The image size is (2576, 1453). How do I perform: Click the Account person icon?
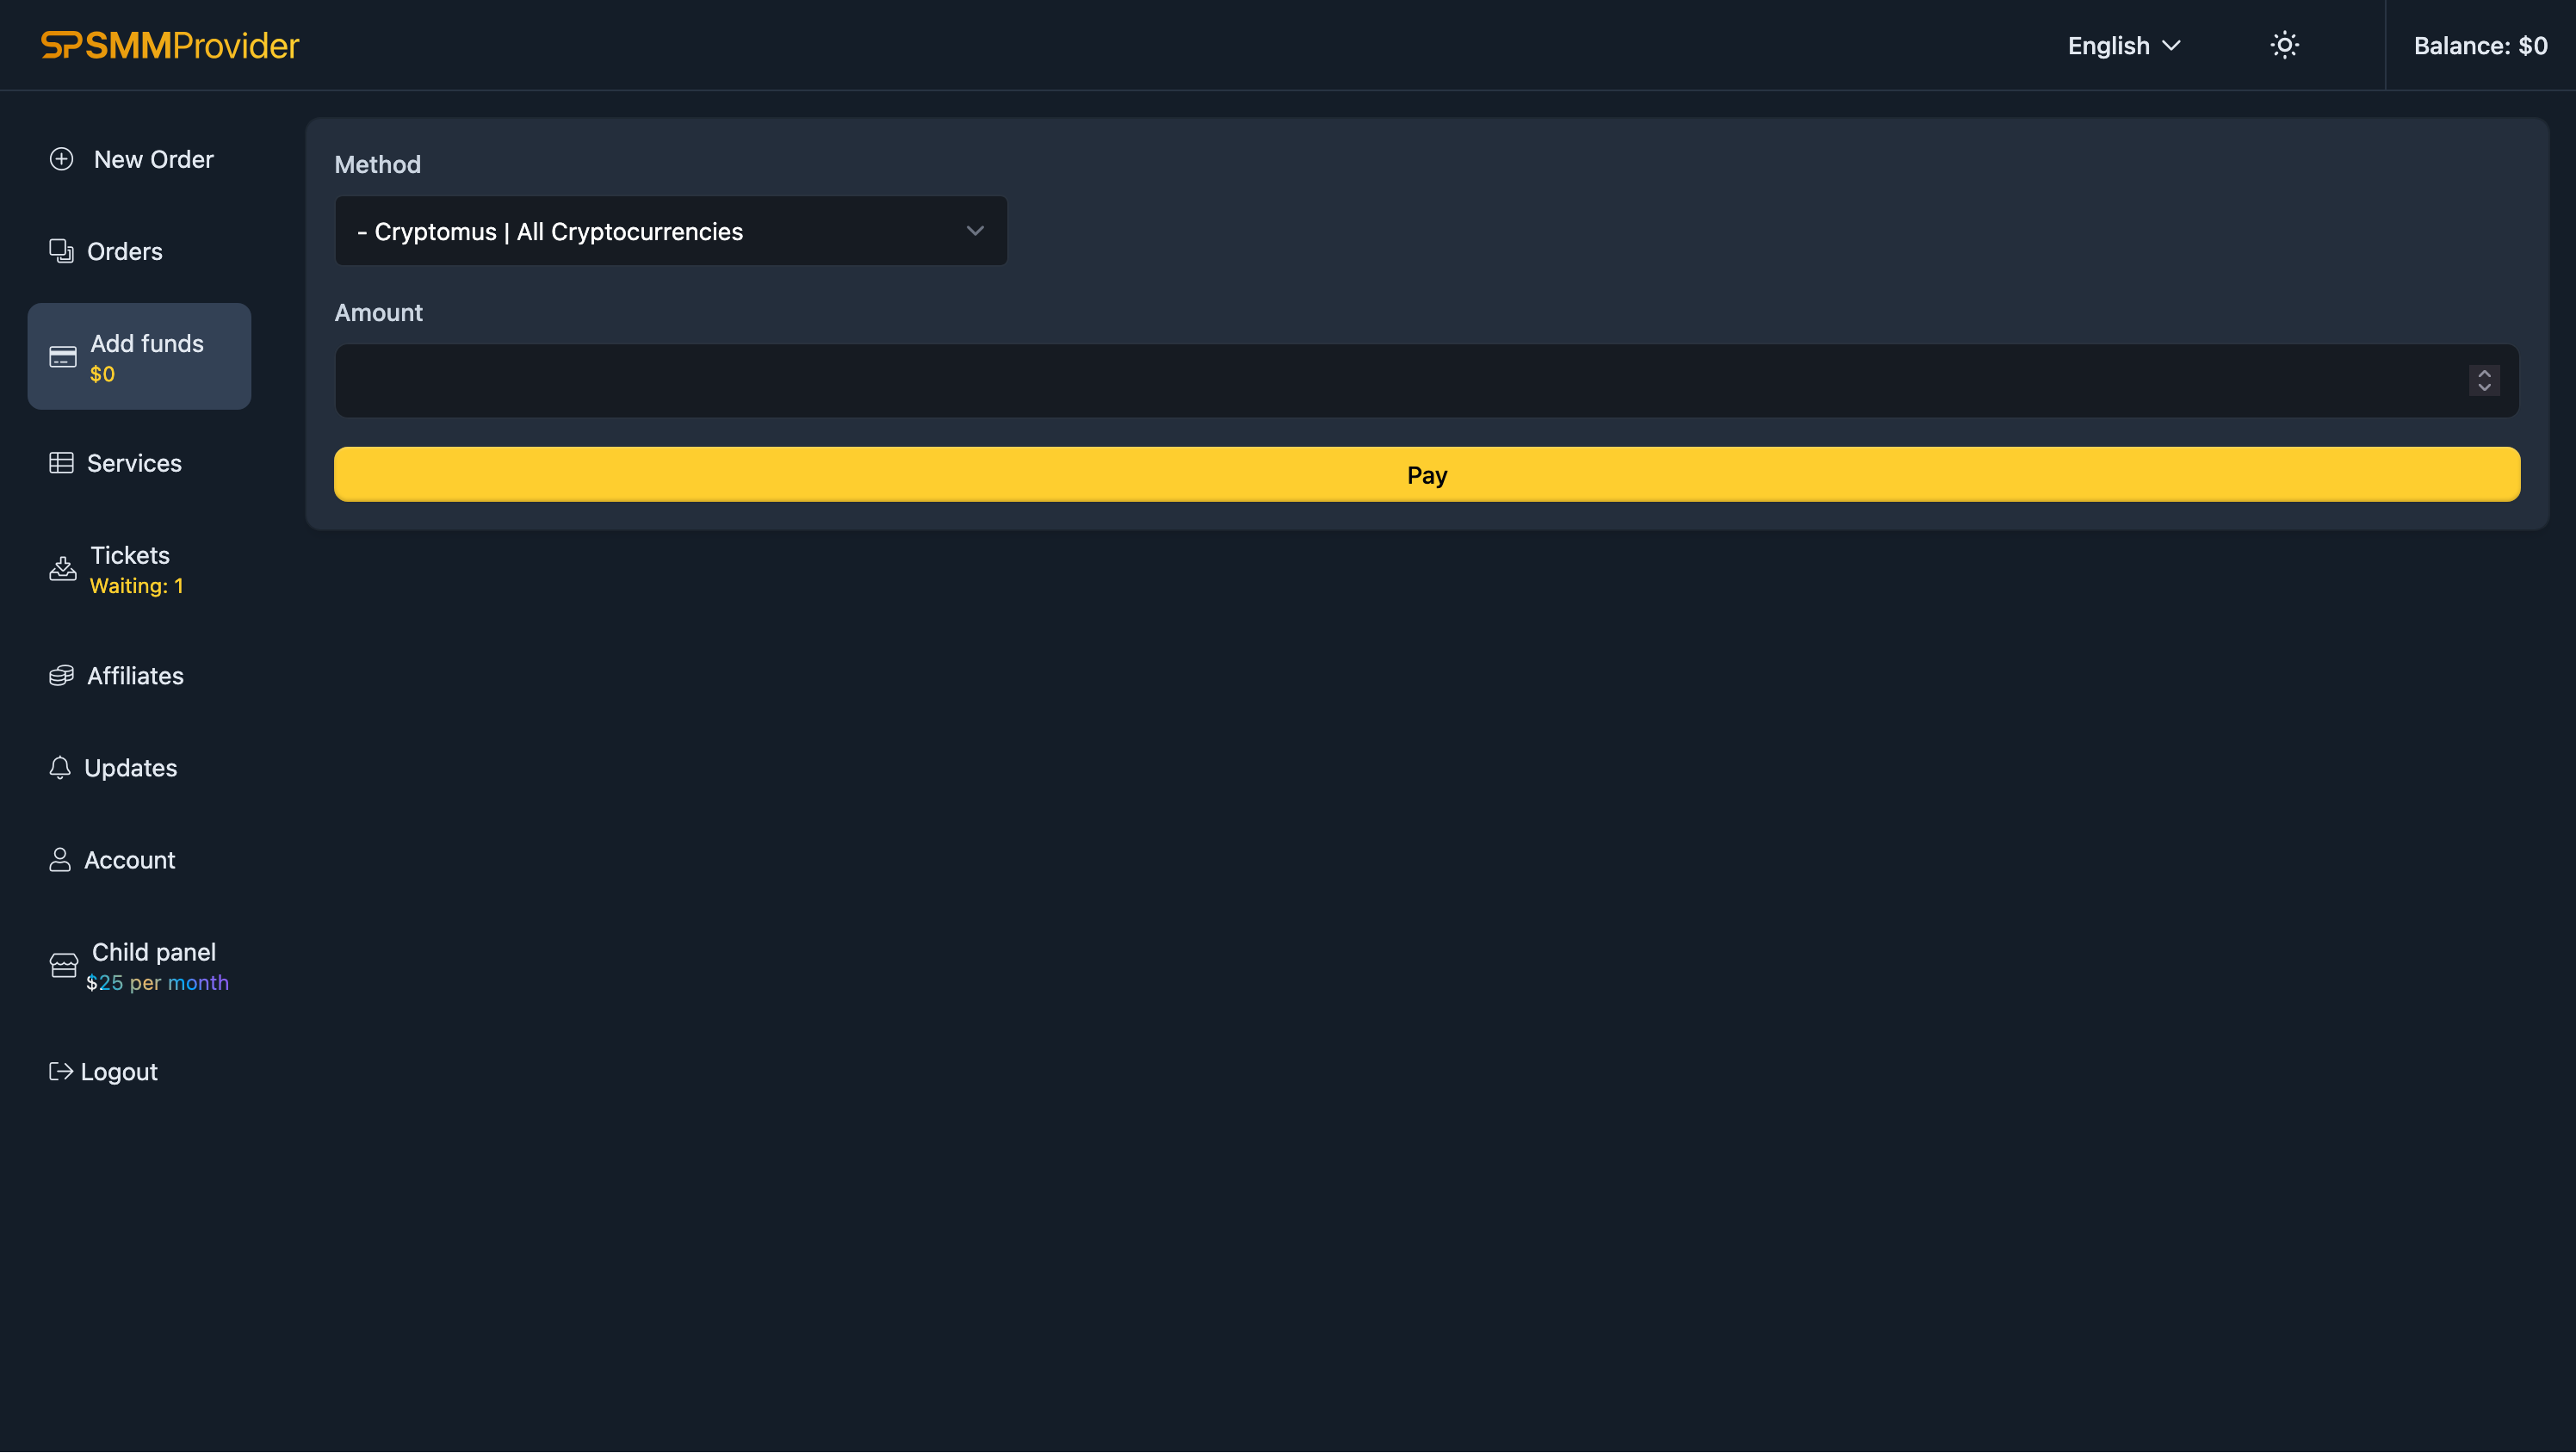60,860
